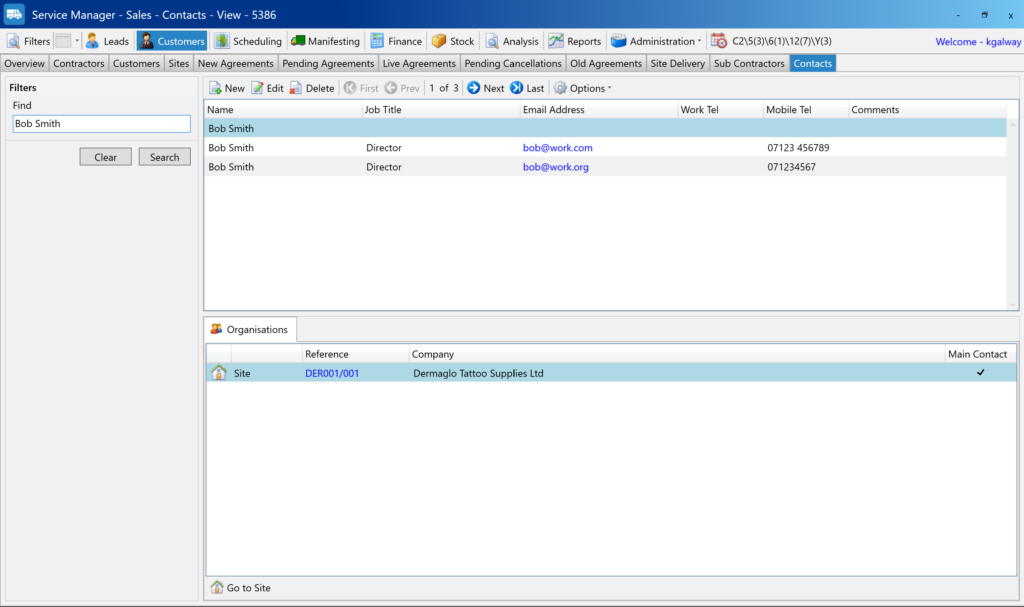Open the dropdown next to Filters
Image resolution: width=1024 pixels, height=607 pixels.
pos(77,41)
